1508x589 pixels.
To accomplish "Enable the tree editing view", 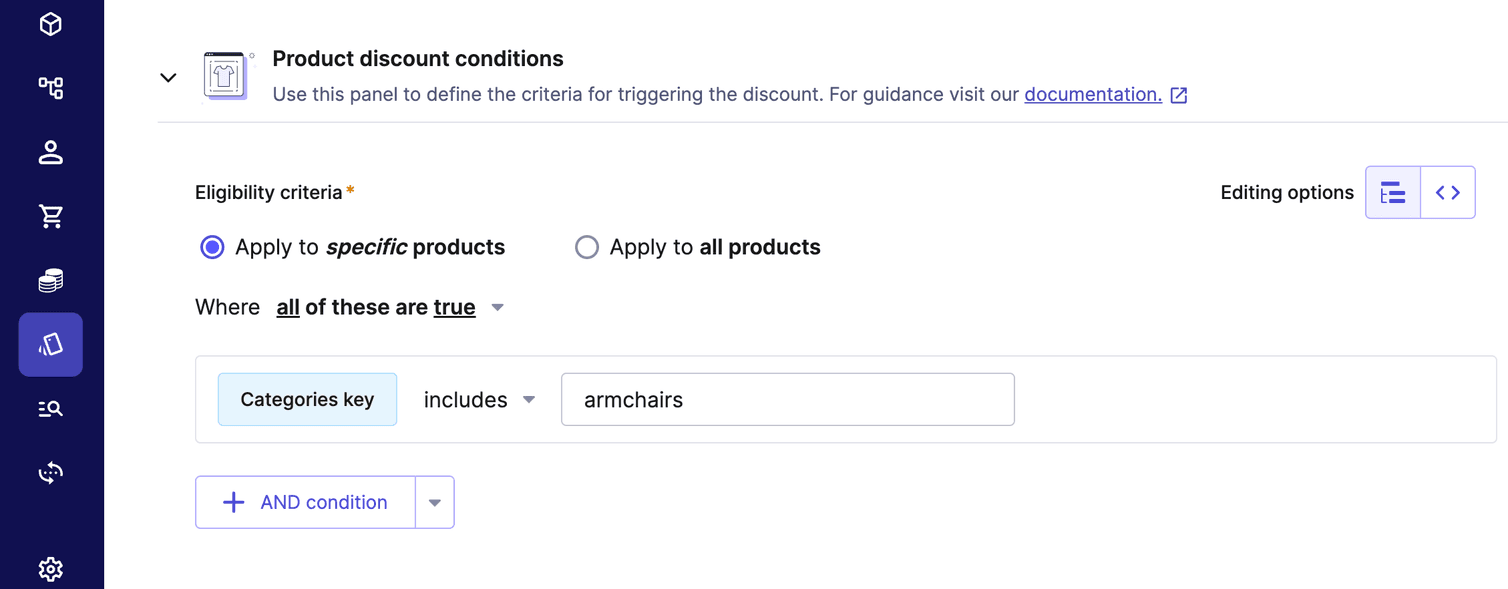I will pos(1393,192).
